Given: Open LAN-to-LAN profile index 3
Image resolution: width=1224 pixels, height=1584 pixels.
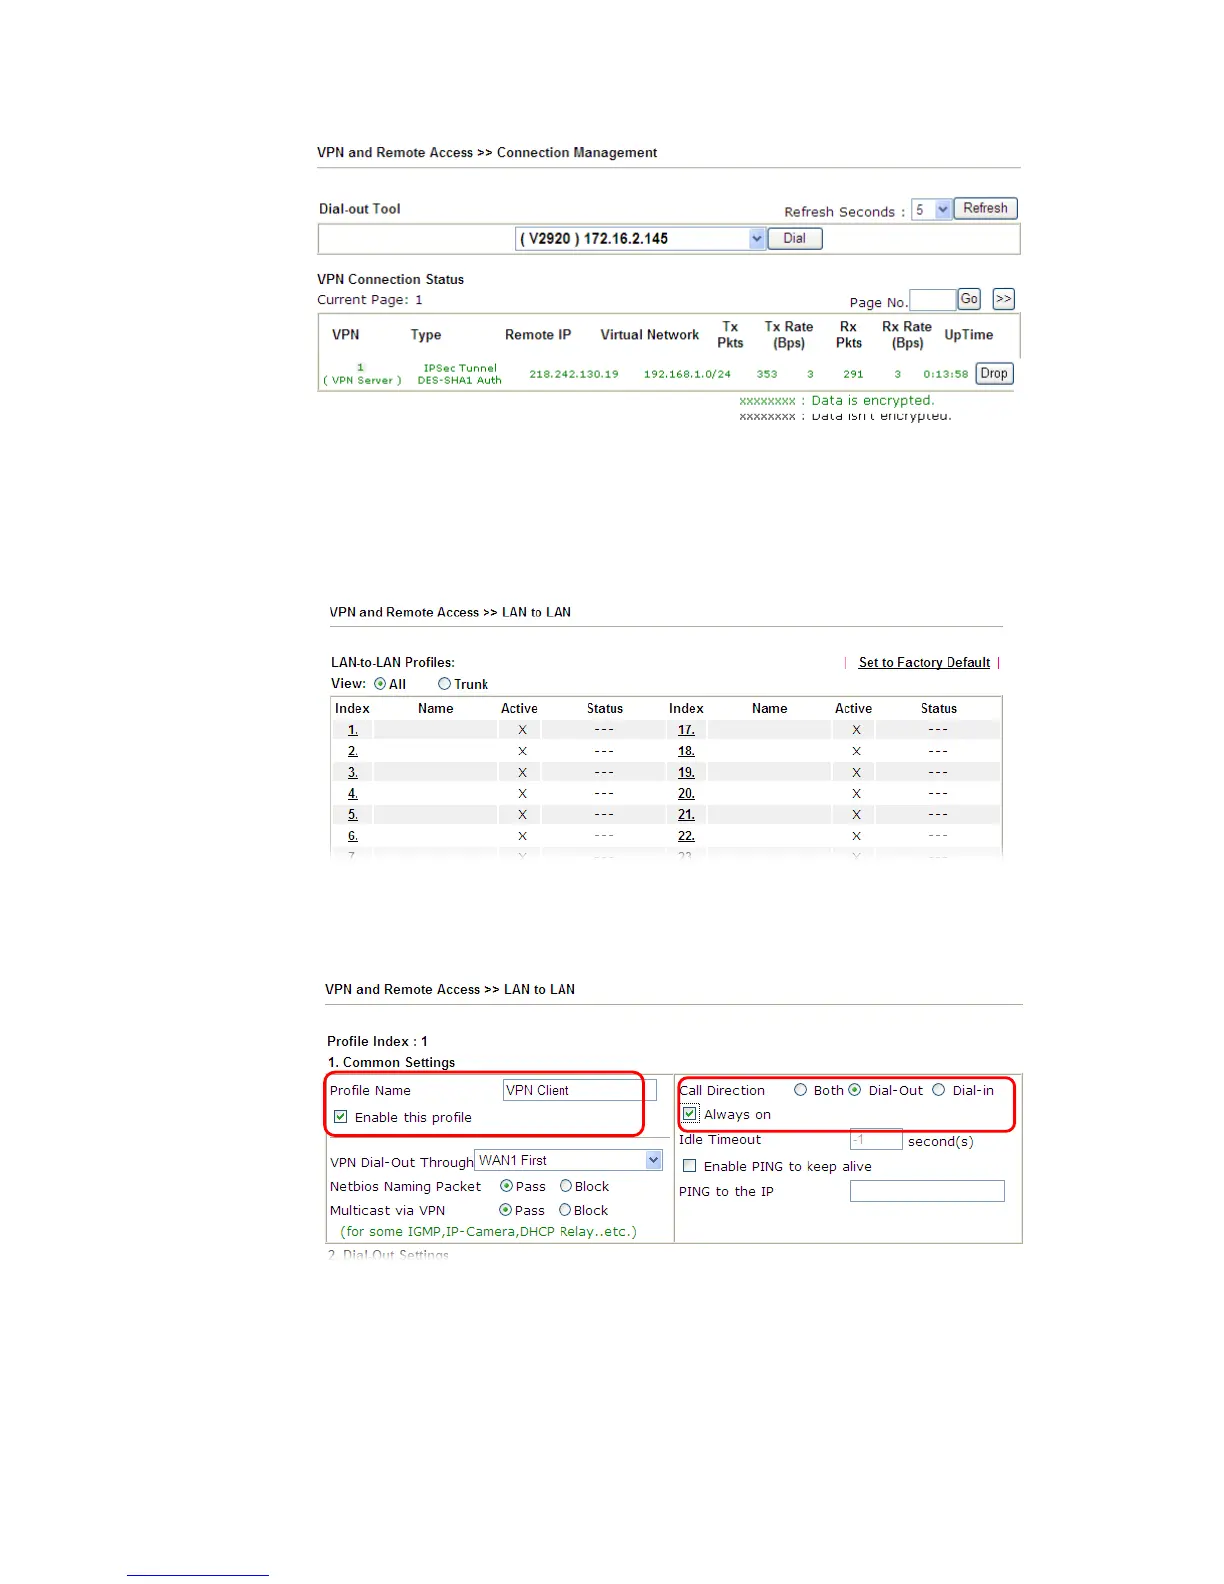Looking at the screenshot, I should pos(353,772).
